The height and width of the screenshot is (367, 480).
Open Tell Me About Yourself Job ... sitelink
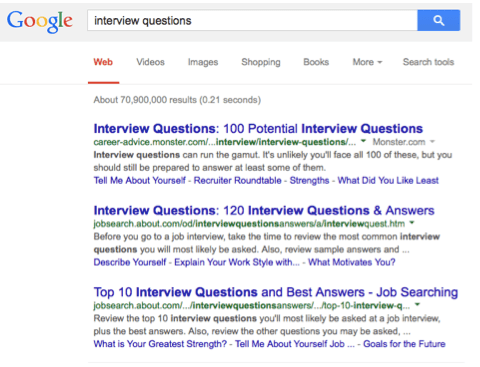(x=295, y=344)
